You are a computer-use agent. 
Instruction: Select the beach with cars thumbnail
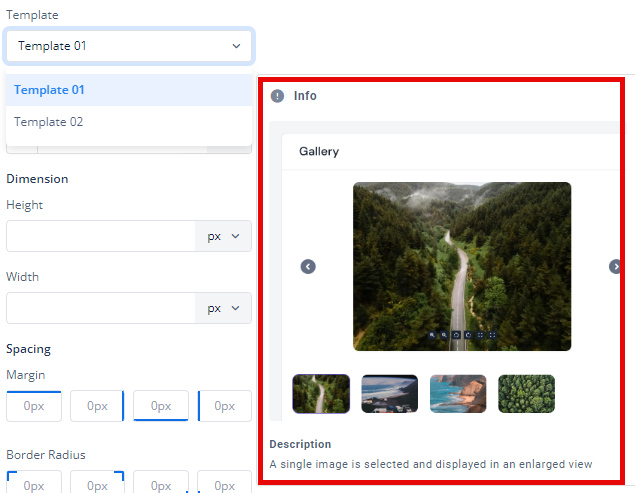(x=390, y=394)
